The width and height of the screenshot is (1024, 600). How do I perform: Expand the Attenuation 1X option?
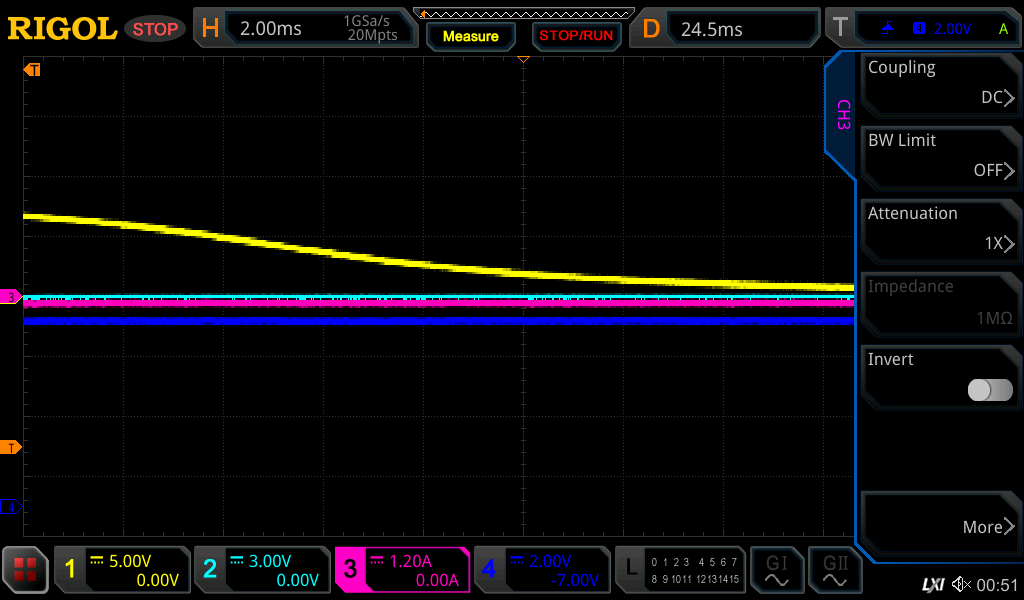[x=940, y=230]
